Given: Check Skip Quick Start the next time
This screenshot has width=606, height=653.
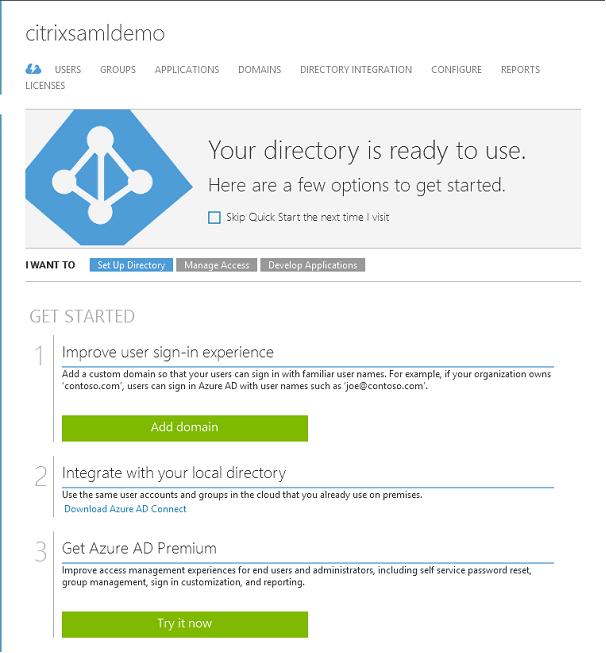Looking at the screenshot, I should [x=214, y=217].
